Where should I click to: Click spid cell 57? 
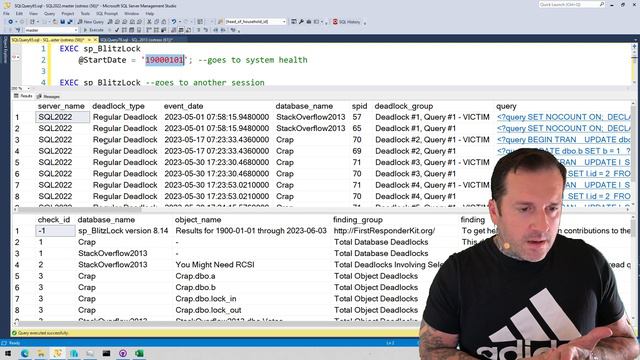[x=357, y=117]
